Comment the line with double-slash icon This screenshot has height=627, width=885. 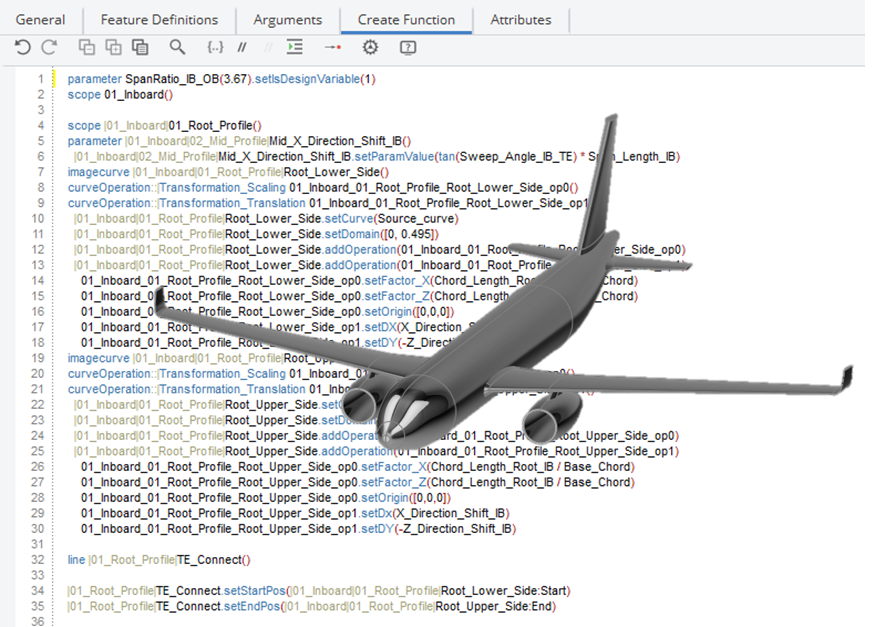tap(242, 47)
